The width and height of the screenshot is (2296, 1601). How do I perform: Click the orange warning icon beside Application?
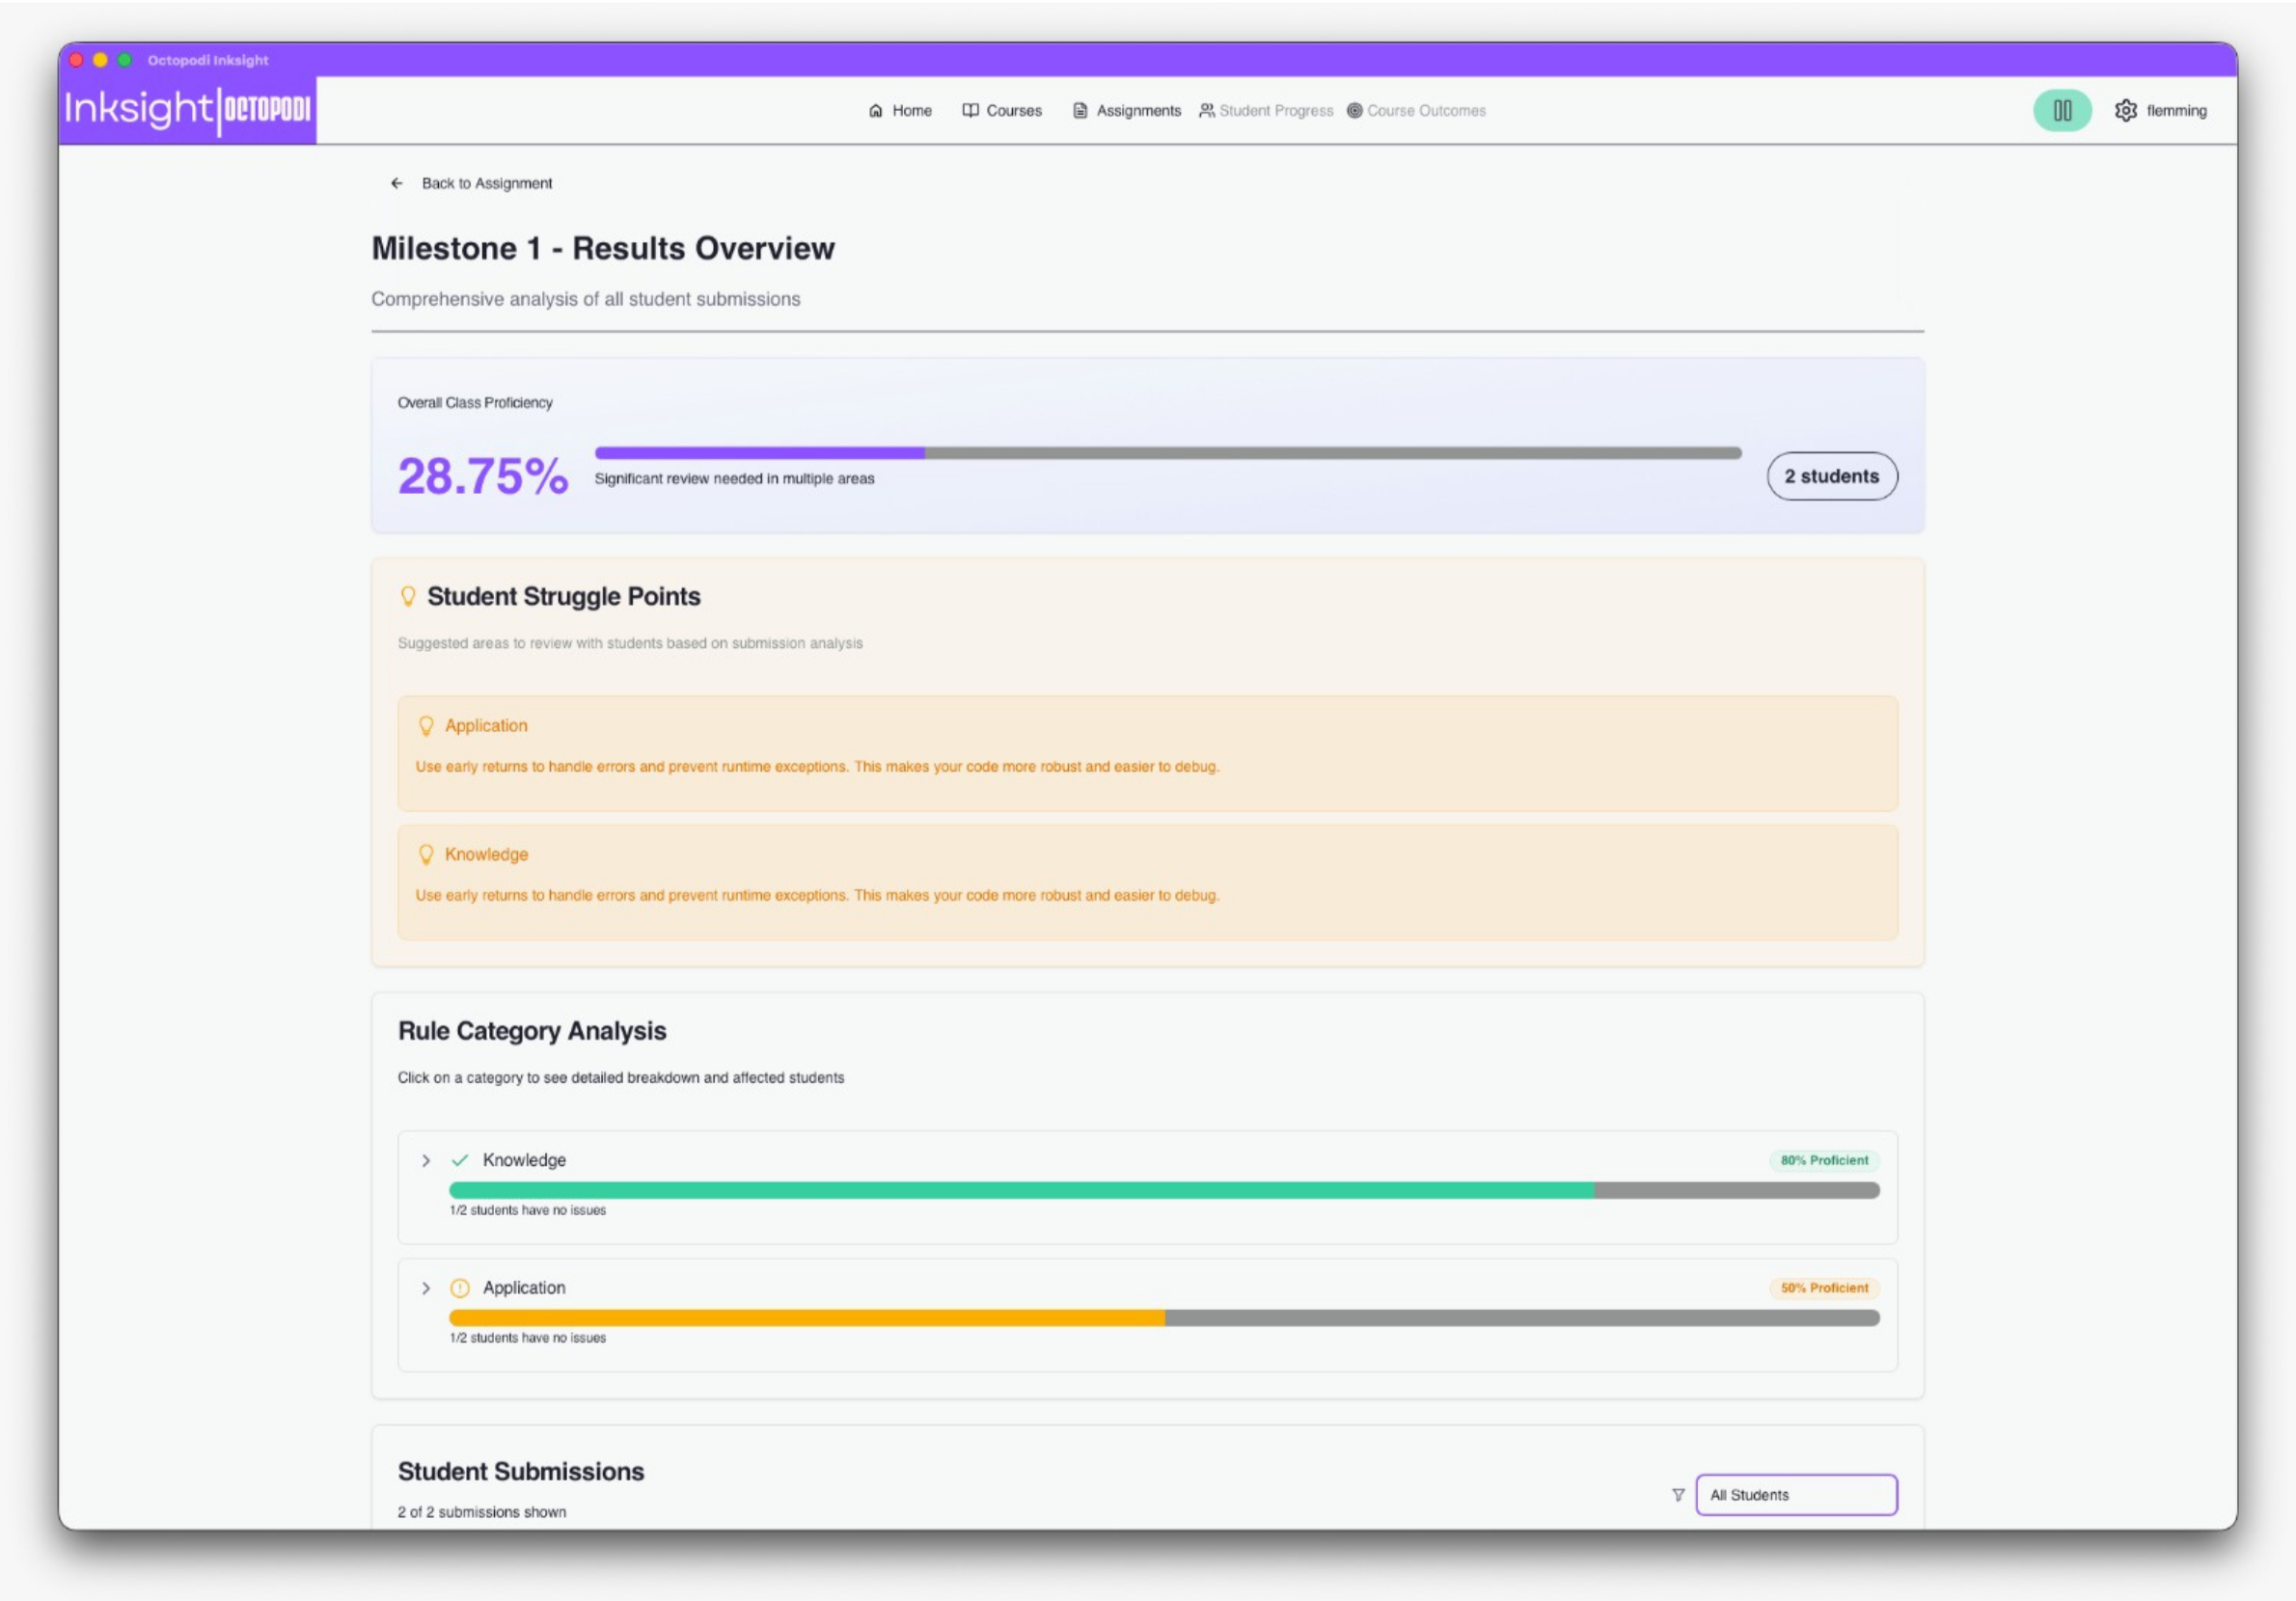[460, 1288]
